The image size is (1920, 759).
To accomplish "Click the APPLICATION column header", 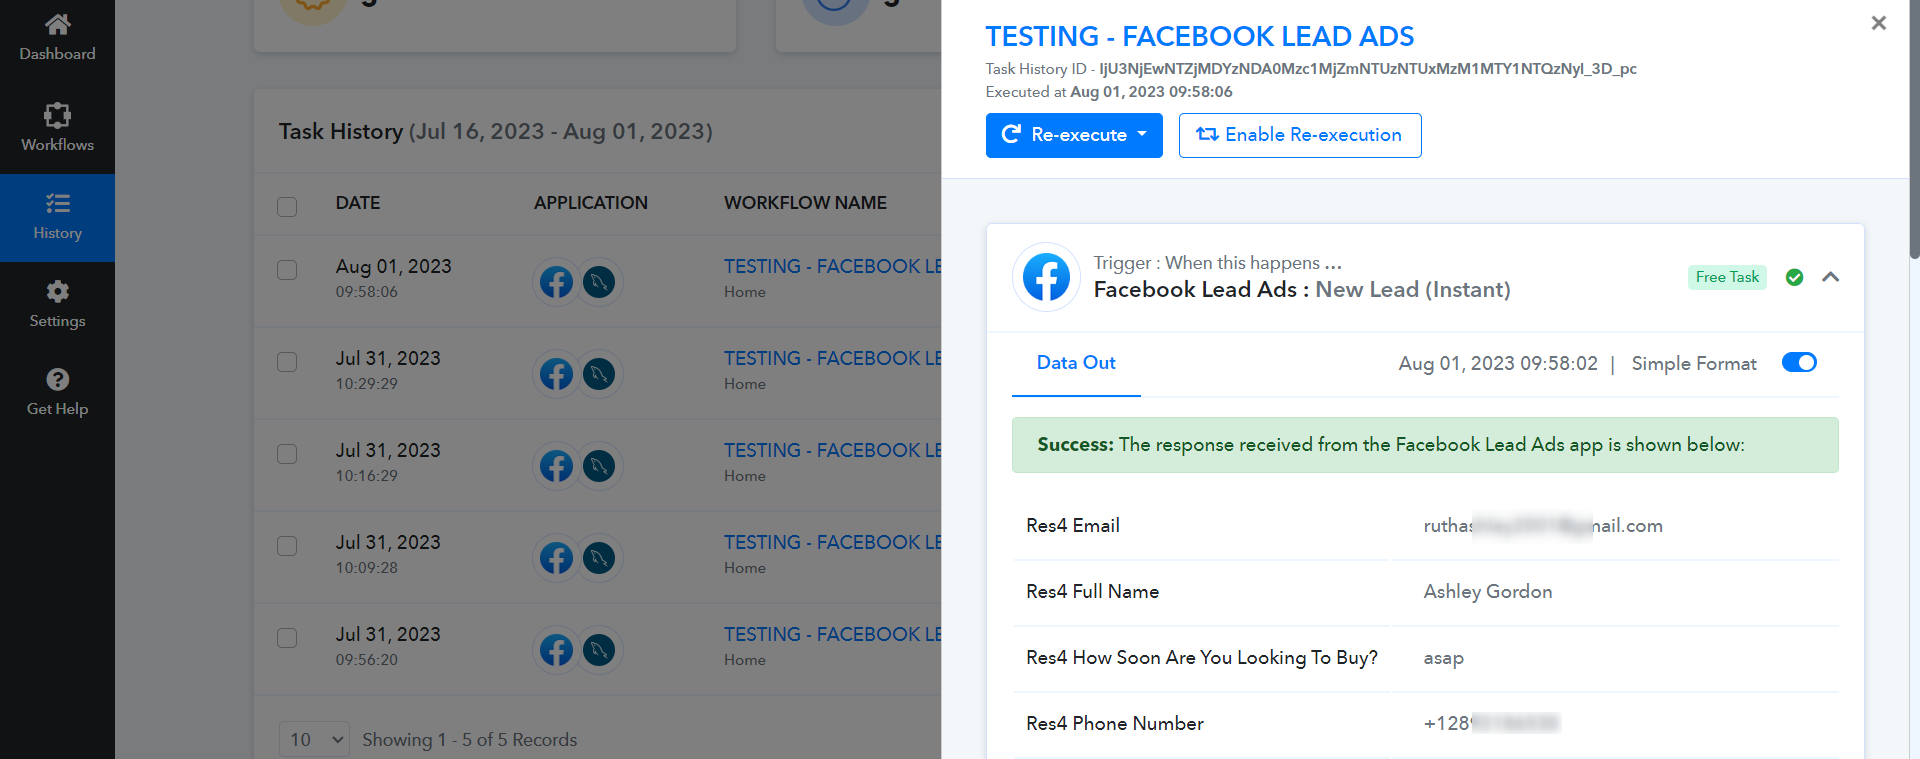I will tap(591, 203).
